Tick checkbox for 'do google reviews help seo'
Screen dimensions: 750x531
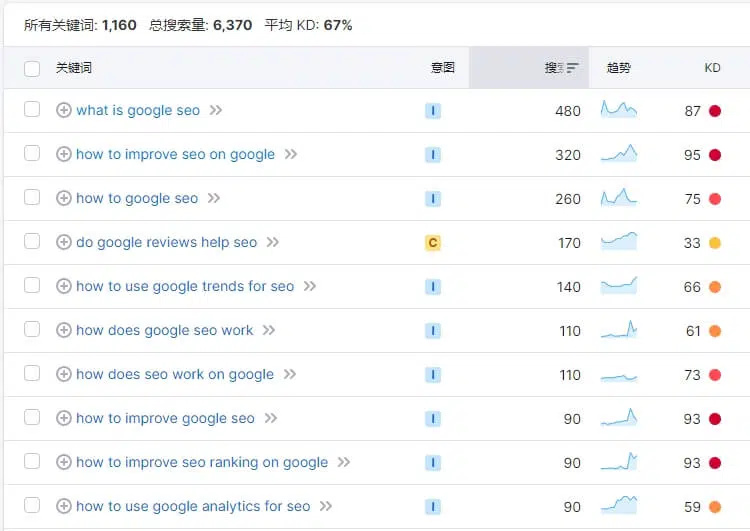click(x=32, y=241)
